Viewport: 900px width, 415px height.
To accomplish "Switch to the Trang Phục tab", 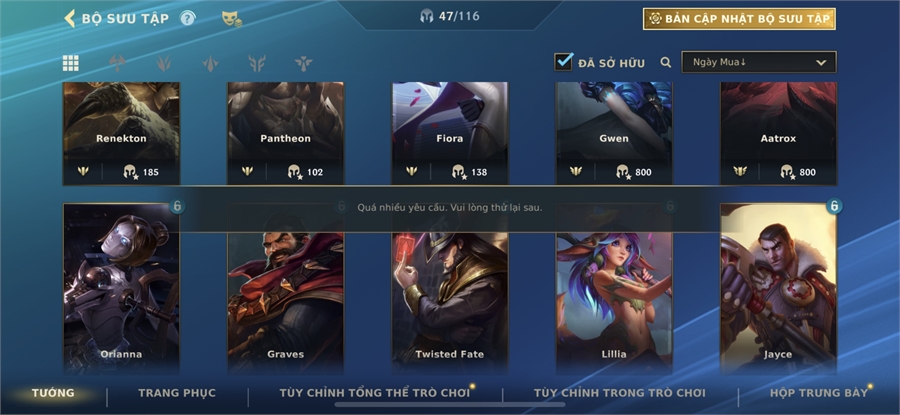I will tap(177, 393).
